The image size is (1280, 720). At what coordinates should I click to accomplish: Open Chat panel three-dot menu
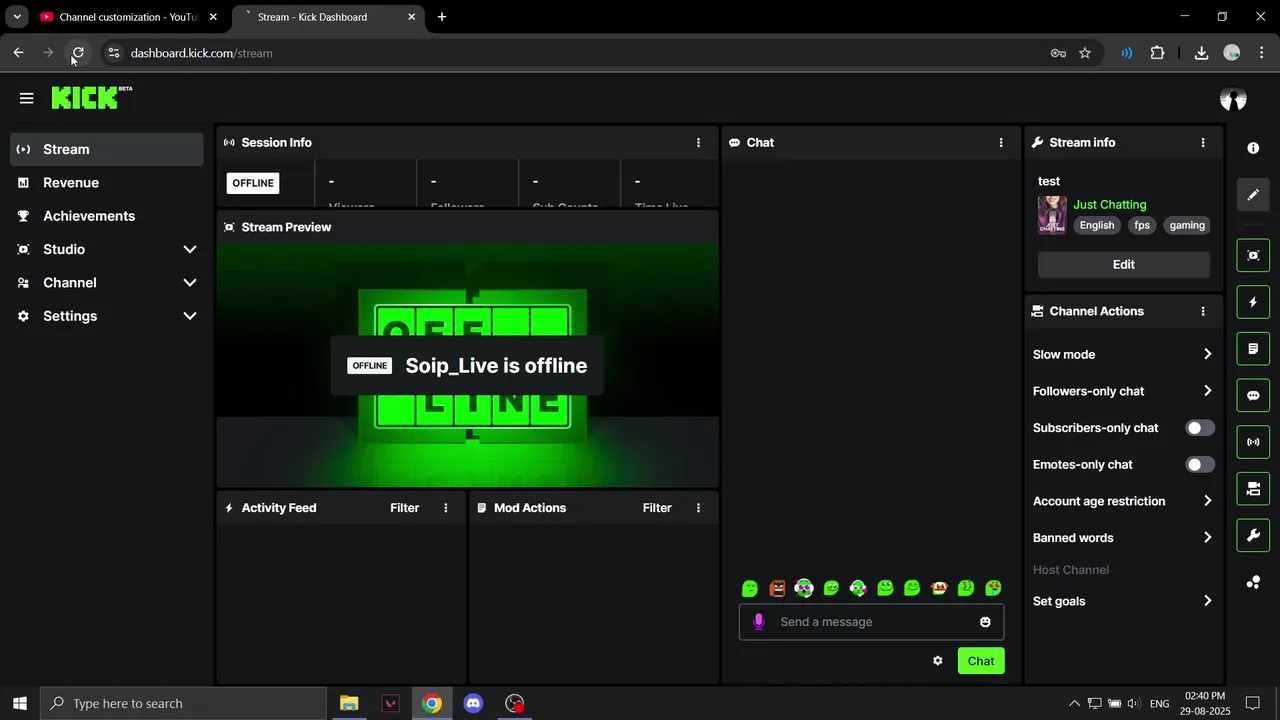1001,143
